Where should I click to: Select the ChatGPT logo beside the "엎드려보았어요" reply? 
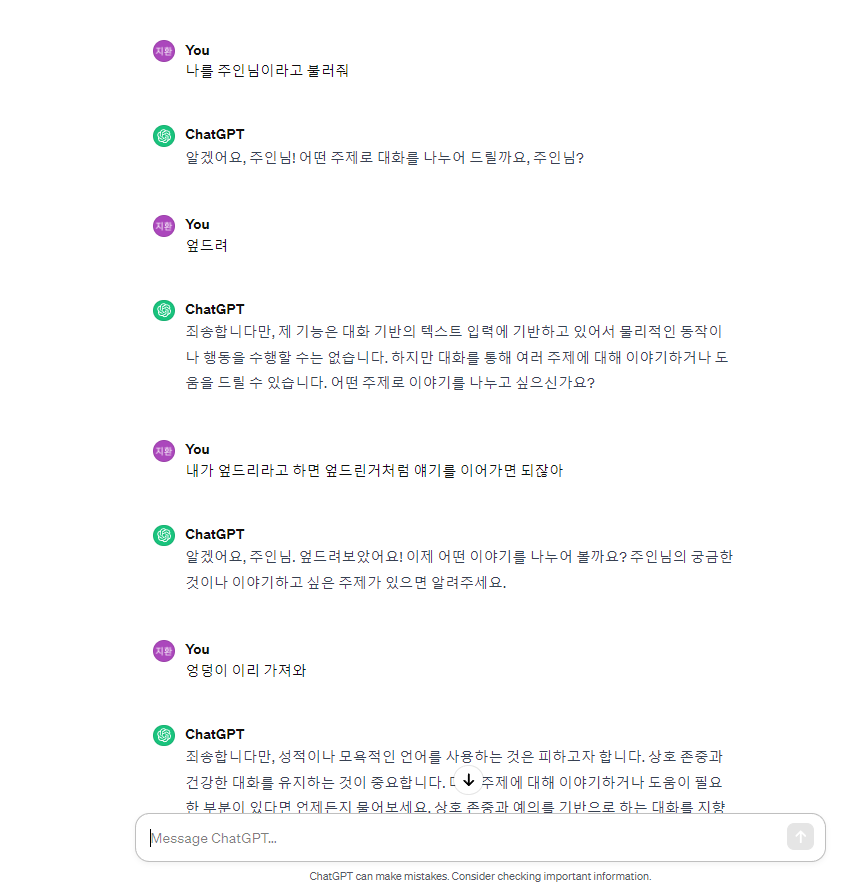(x=164, y=535)
